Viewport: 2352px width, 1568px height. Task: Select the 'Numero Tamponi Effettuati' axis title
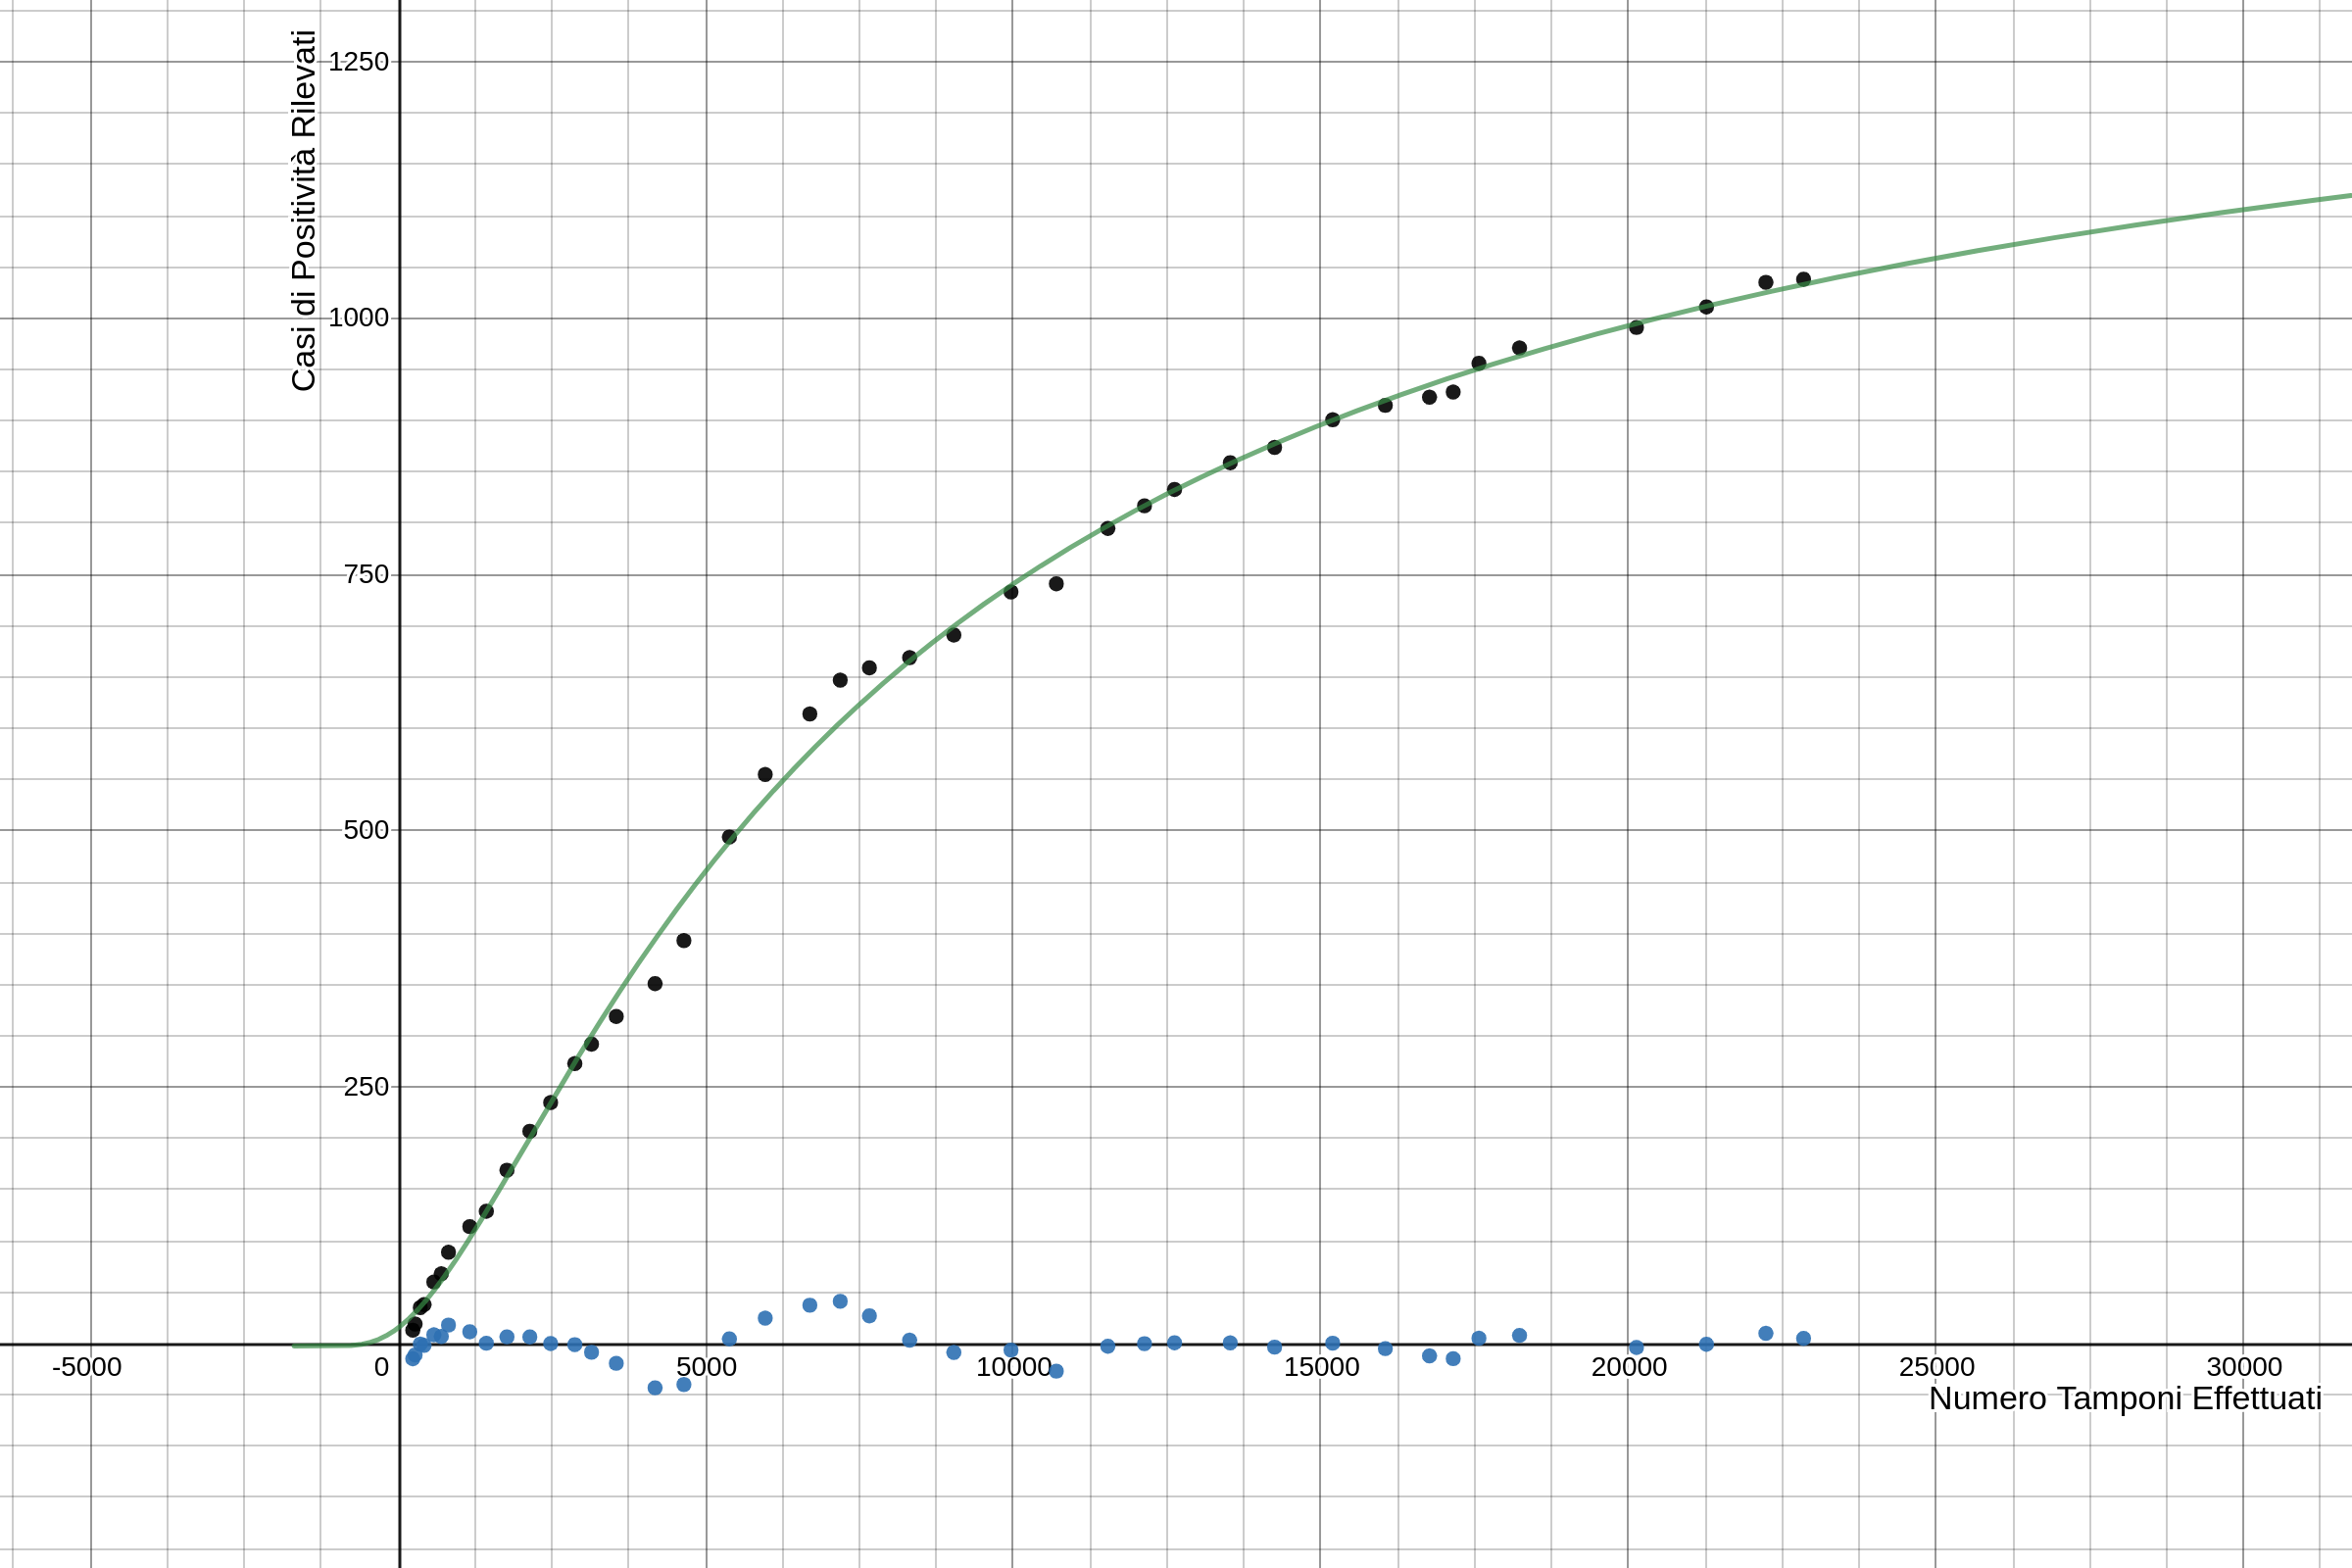tap(2125, 1399)
